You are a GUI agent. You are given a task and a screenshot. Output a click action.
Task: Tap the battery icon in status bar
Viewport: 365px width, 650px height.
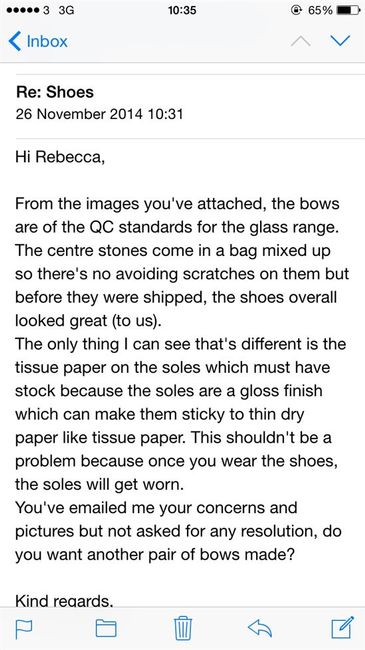[x=347, y=10]
